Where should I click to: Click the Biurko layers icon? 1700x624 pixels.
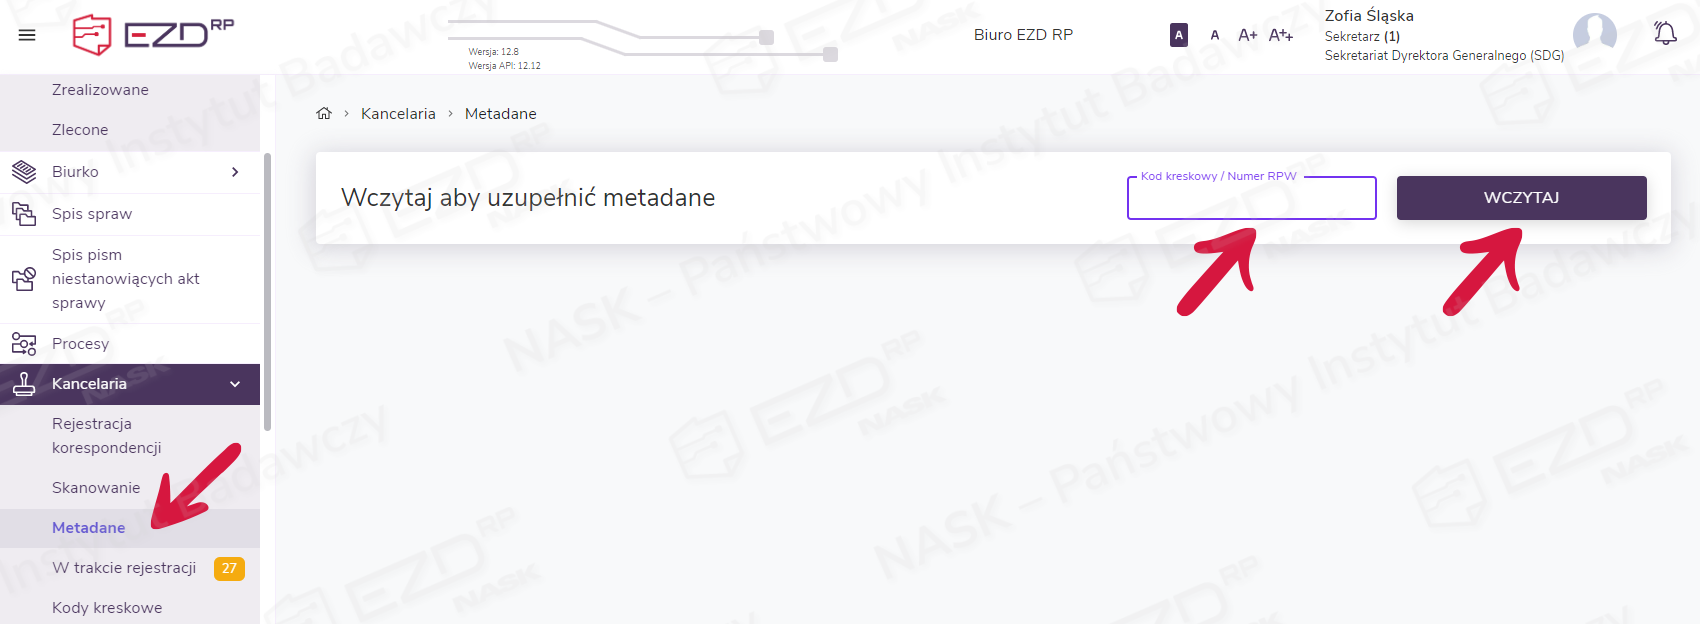(24, 172)
